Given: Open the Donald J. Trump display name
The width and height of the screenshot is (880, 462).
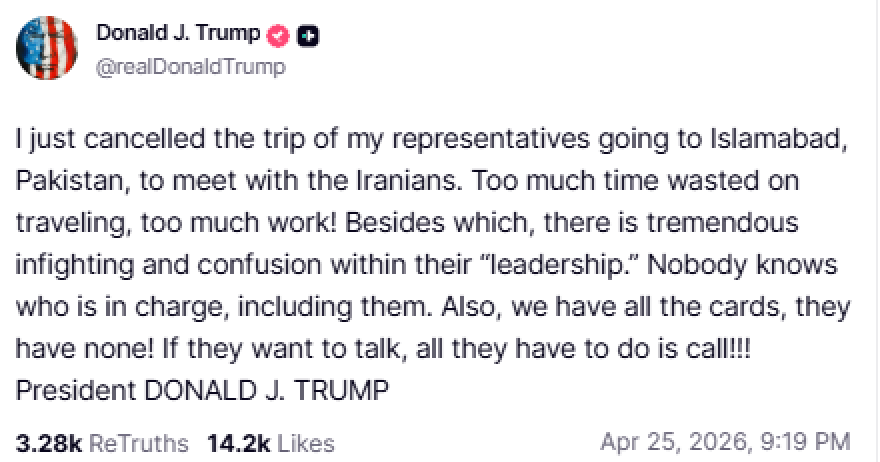Looking at the screenshot, I should click(x=178, y=34).
